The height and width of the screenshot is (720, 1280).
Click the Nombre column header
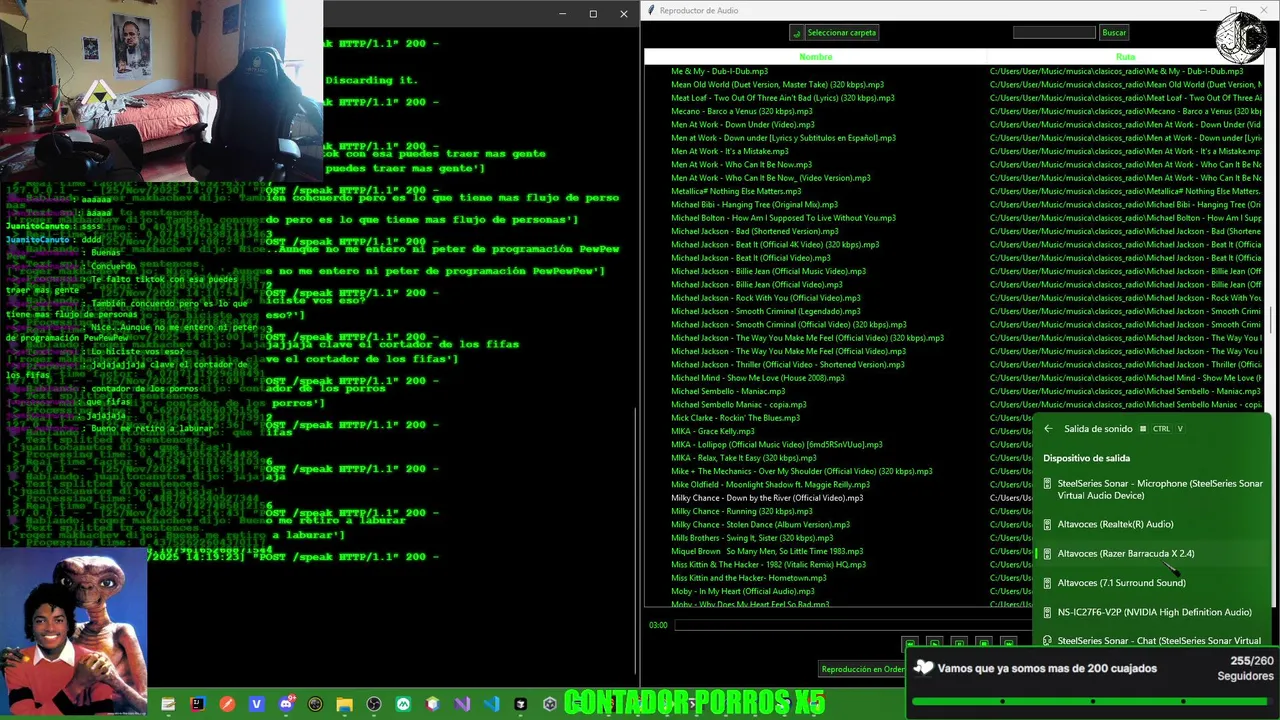pos(816,57)
